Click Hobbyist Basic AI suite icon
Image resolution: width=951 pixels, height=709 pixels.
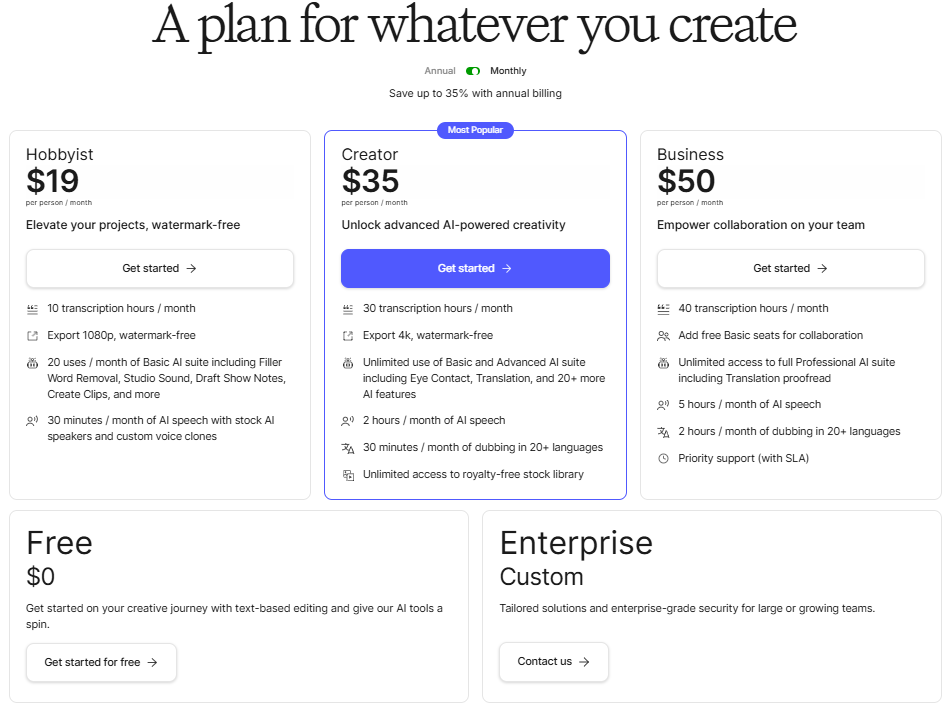click(x=32, y=363)
